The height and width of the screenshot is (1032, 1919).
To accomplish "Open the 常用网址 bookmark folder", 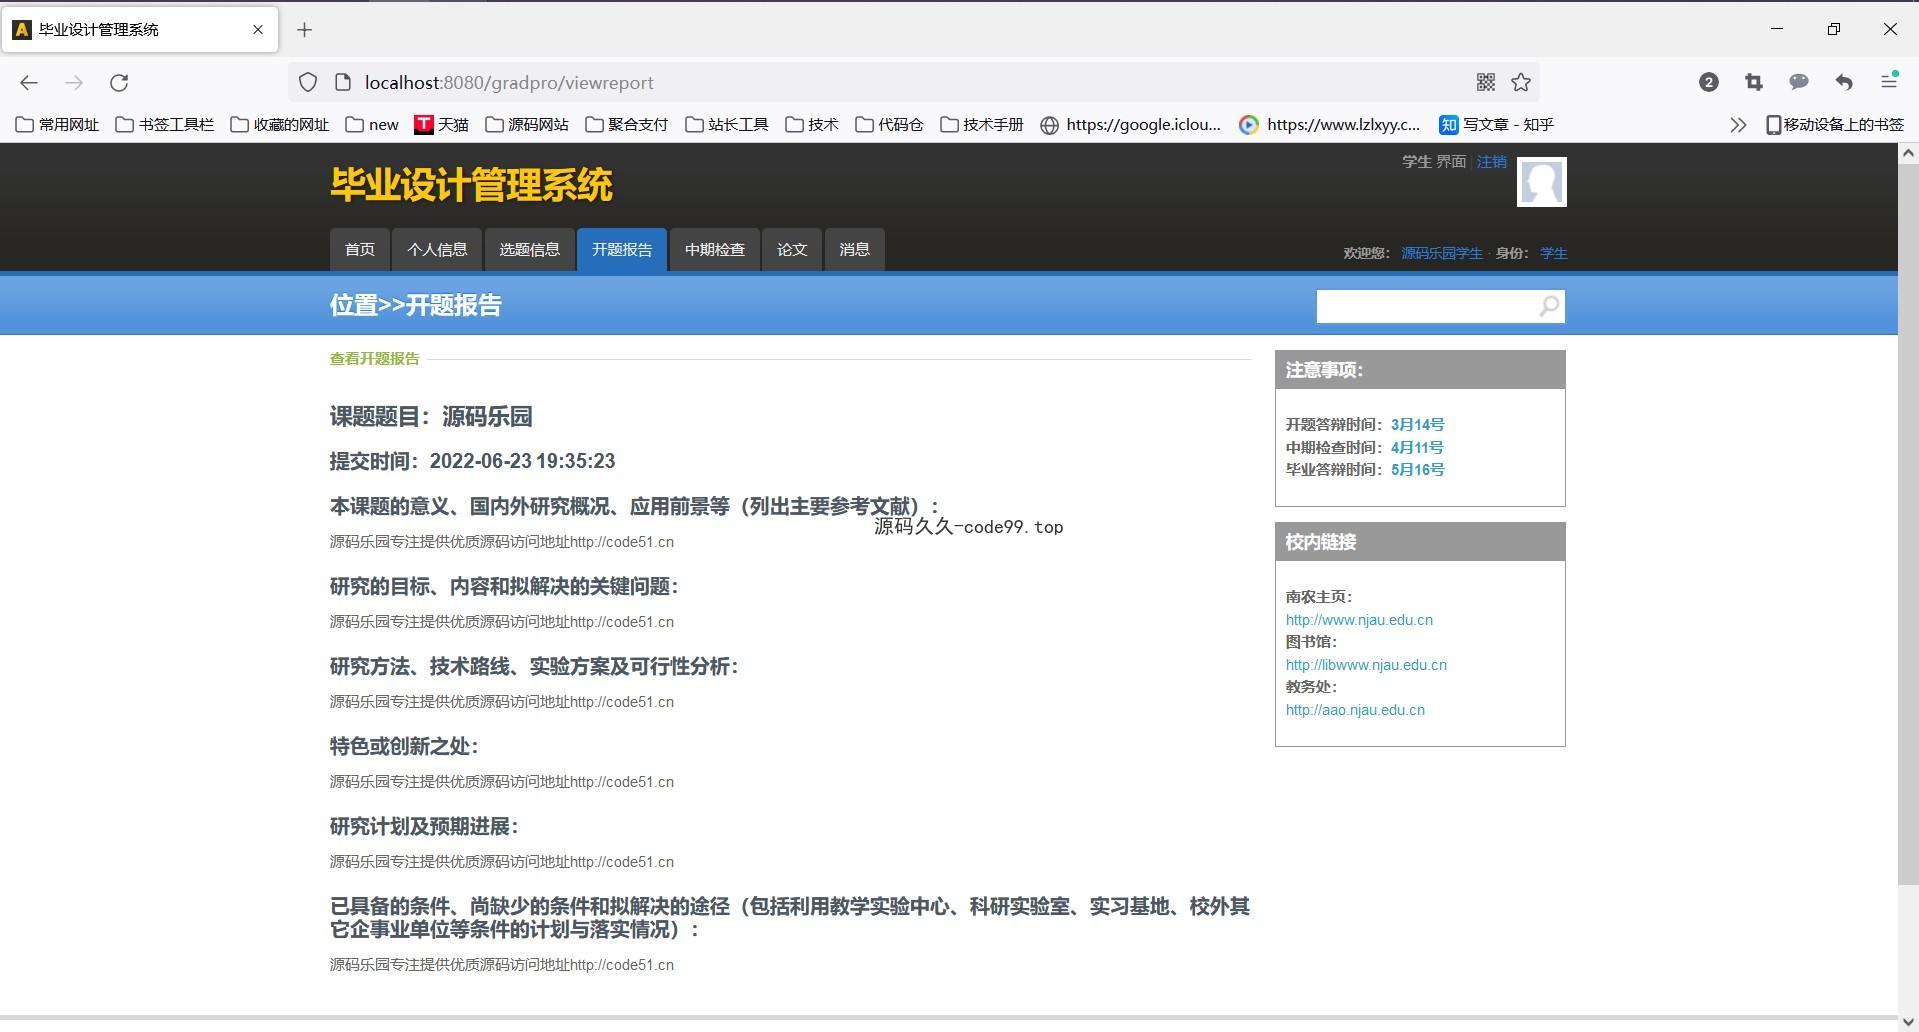I will (x=57, y=125).
